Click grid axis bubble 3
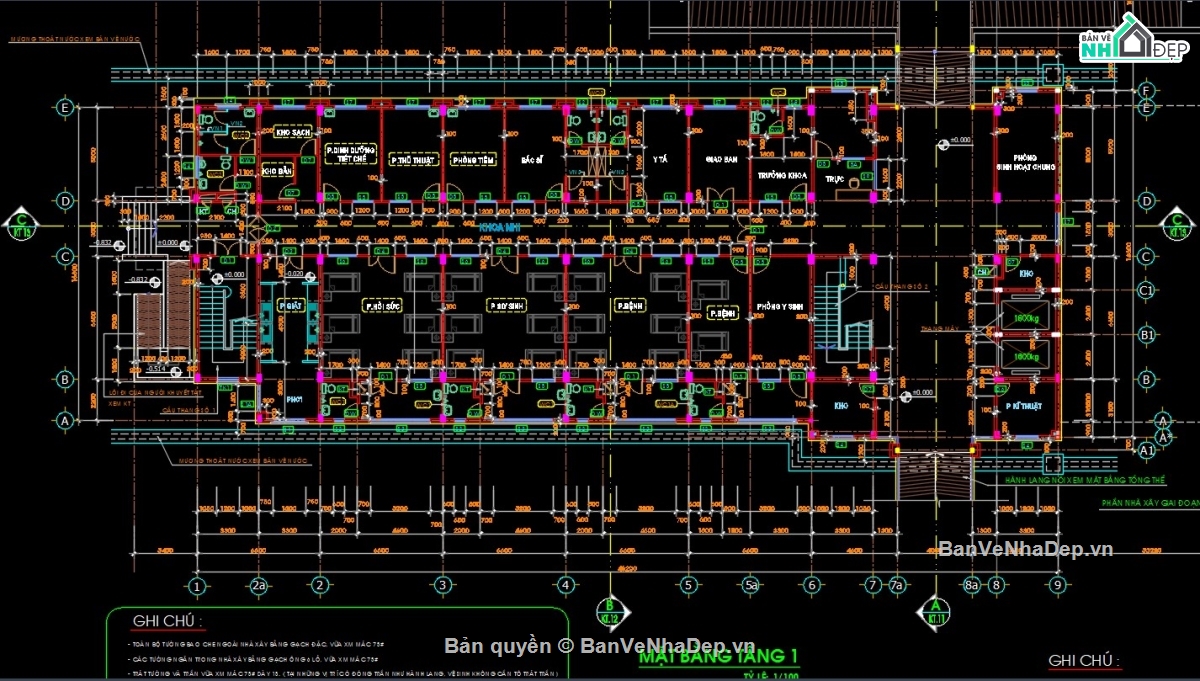 tap(442, 585)
